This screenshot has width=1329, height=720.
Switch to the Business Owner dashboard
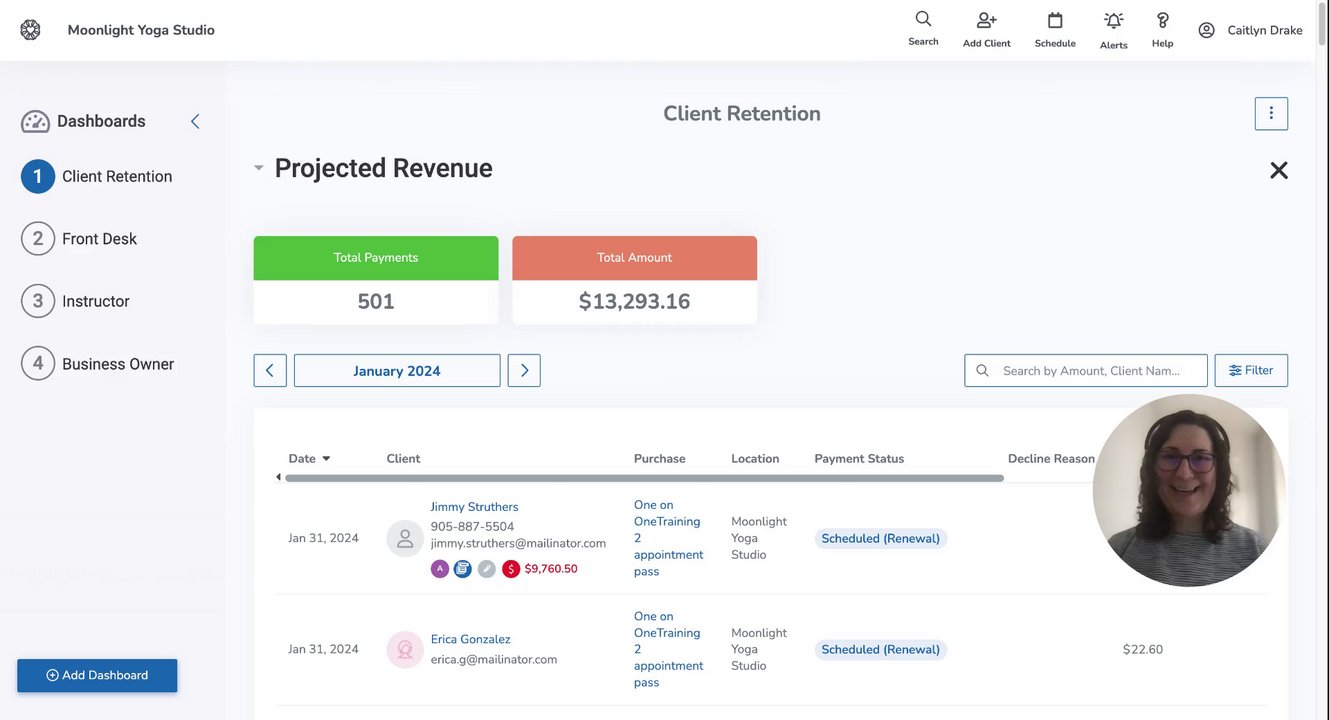coord(117,364)
